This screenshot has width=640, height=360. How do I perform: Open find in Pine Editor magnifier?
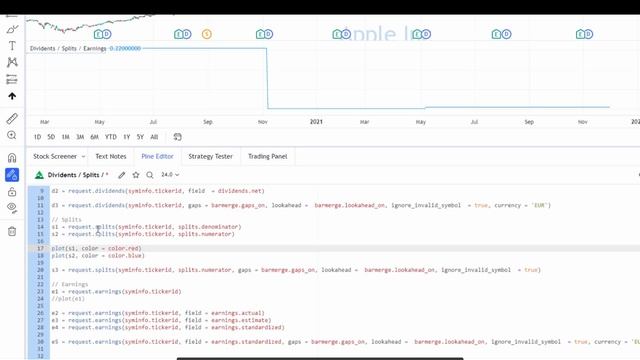coord(150,175)
